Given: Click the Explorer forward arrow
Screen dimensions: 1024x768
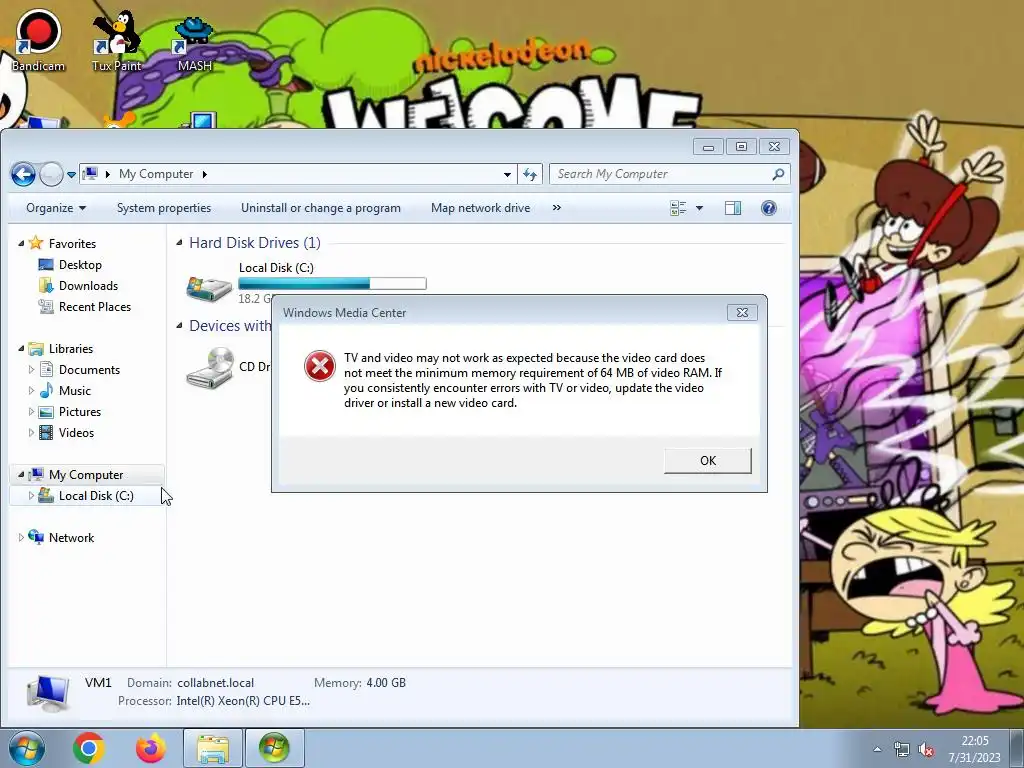Looking at the screenshot, I should tap(51, 174).
